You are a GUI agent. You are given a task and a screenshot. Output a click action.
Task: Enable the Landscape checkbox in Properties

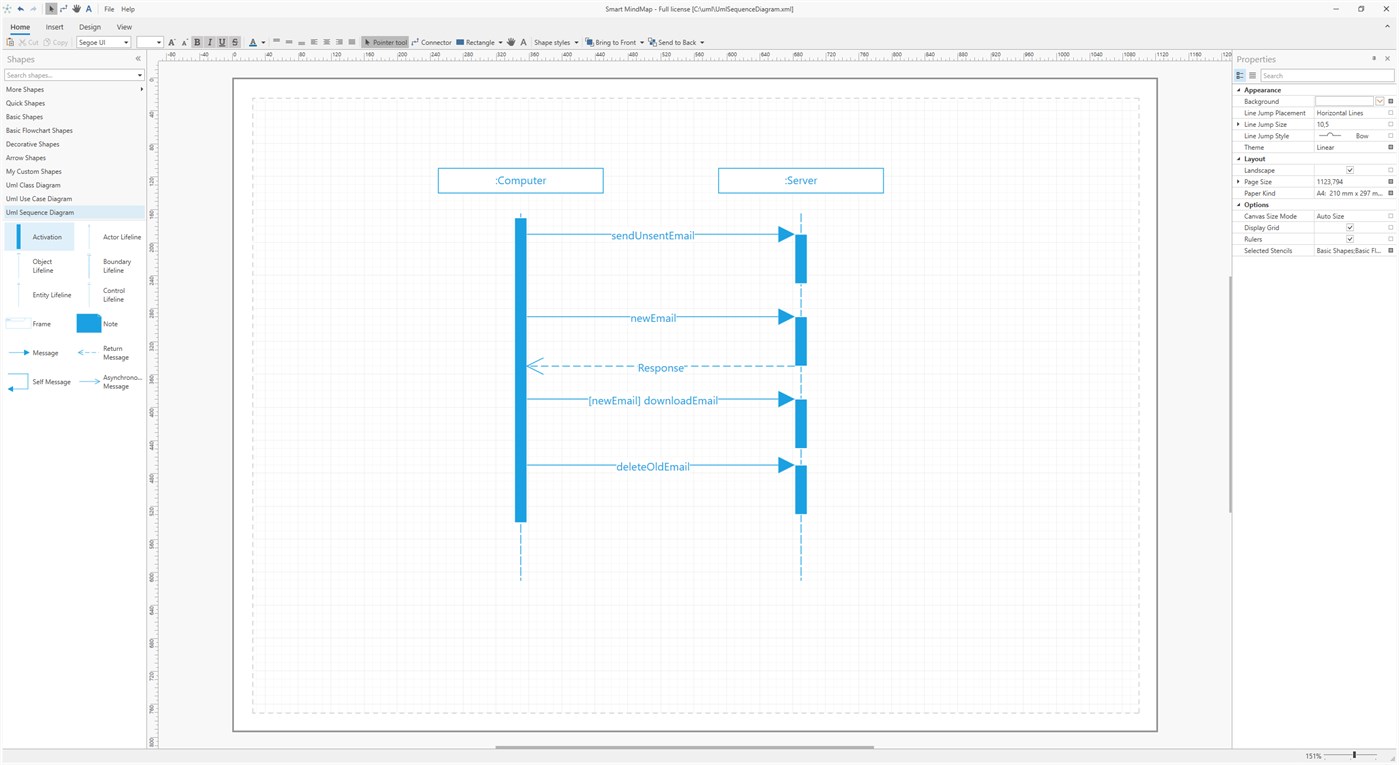pos(1349,170)
